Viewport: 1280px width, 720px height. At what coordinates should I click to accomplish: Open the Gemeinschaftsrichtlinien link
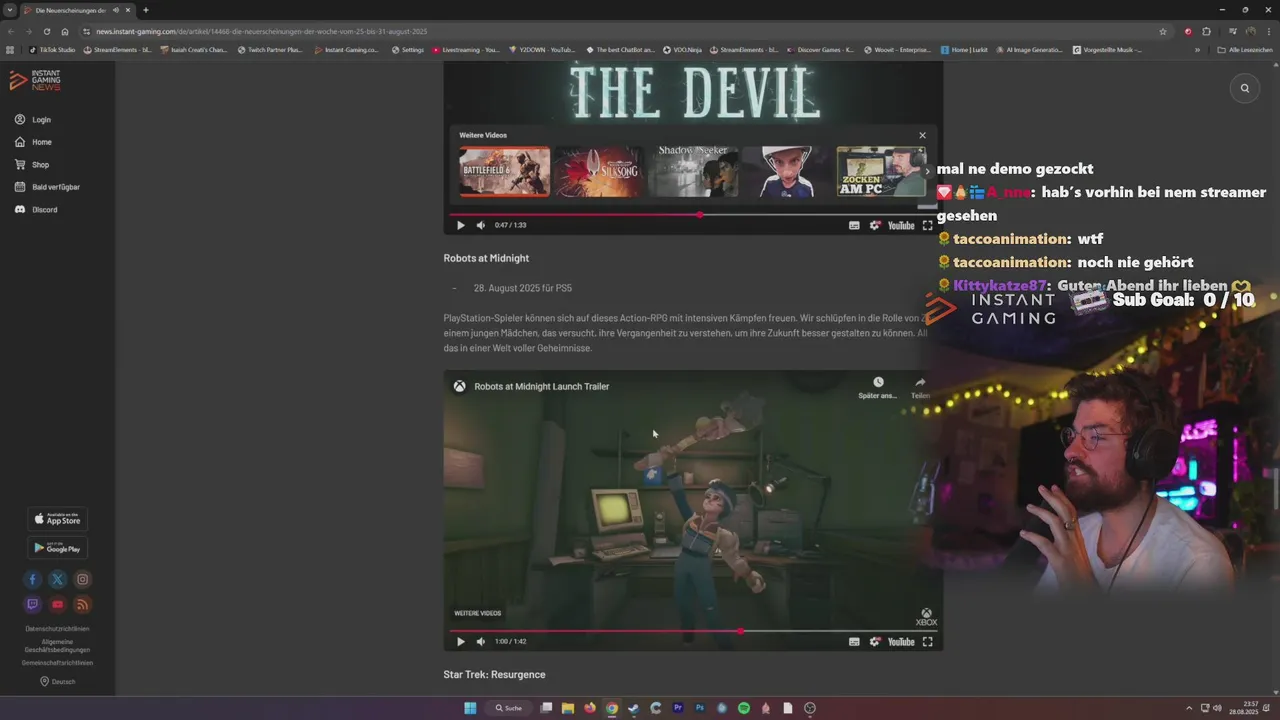pos(57,663)
